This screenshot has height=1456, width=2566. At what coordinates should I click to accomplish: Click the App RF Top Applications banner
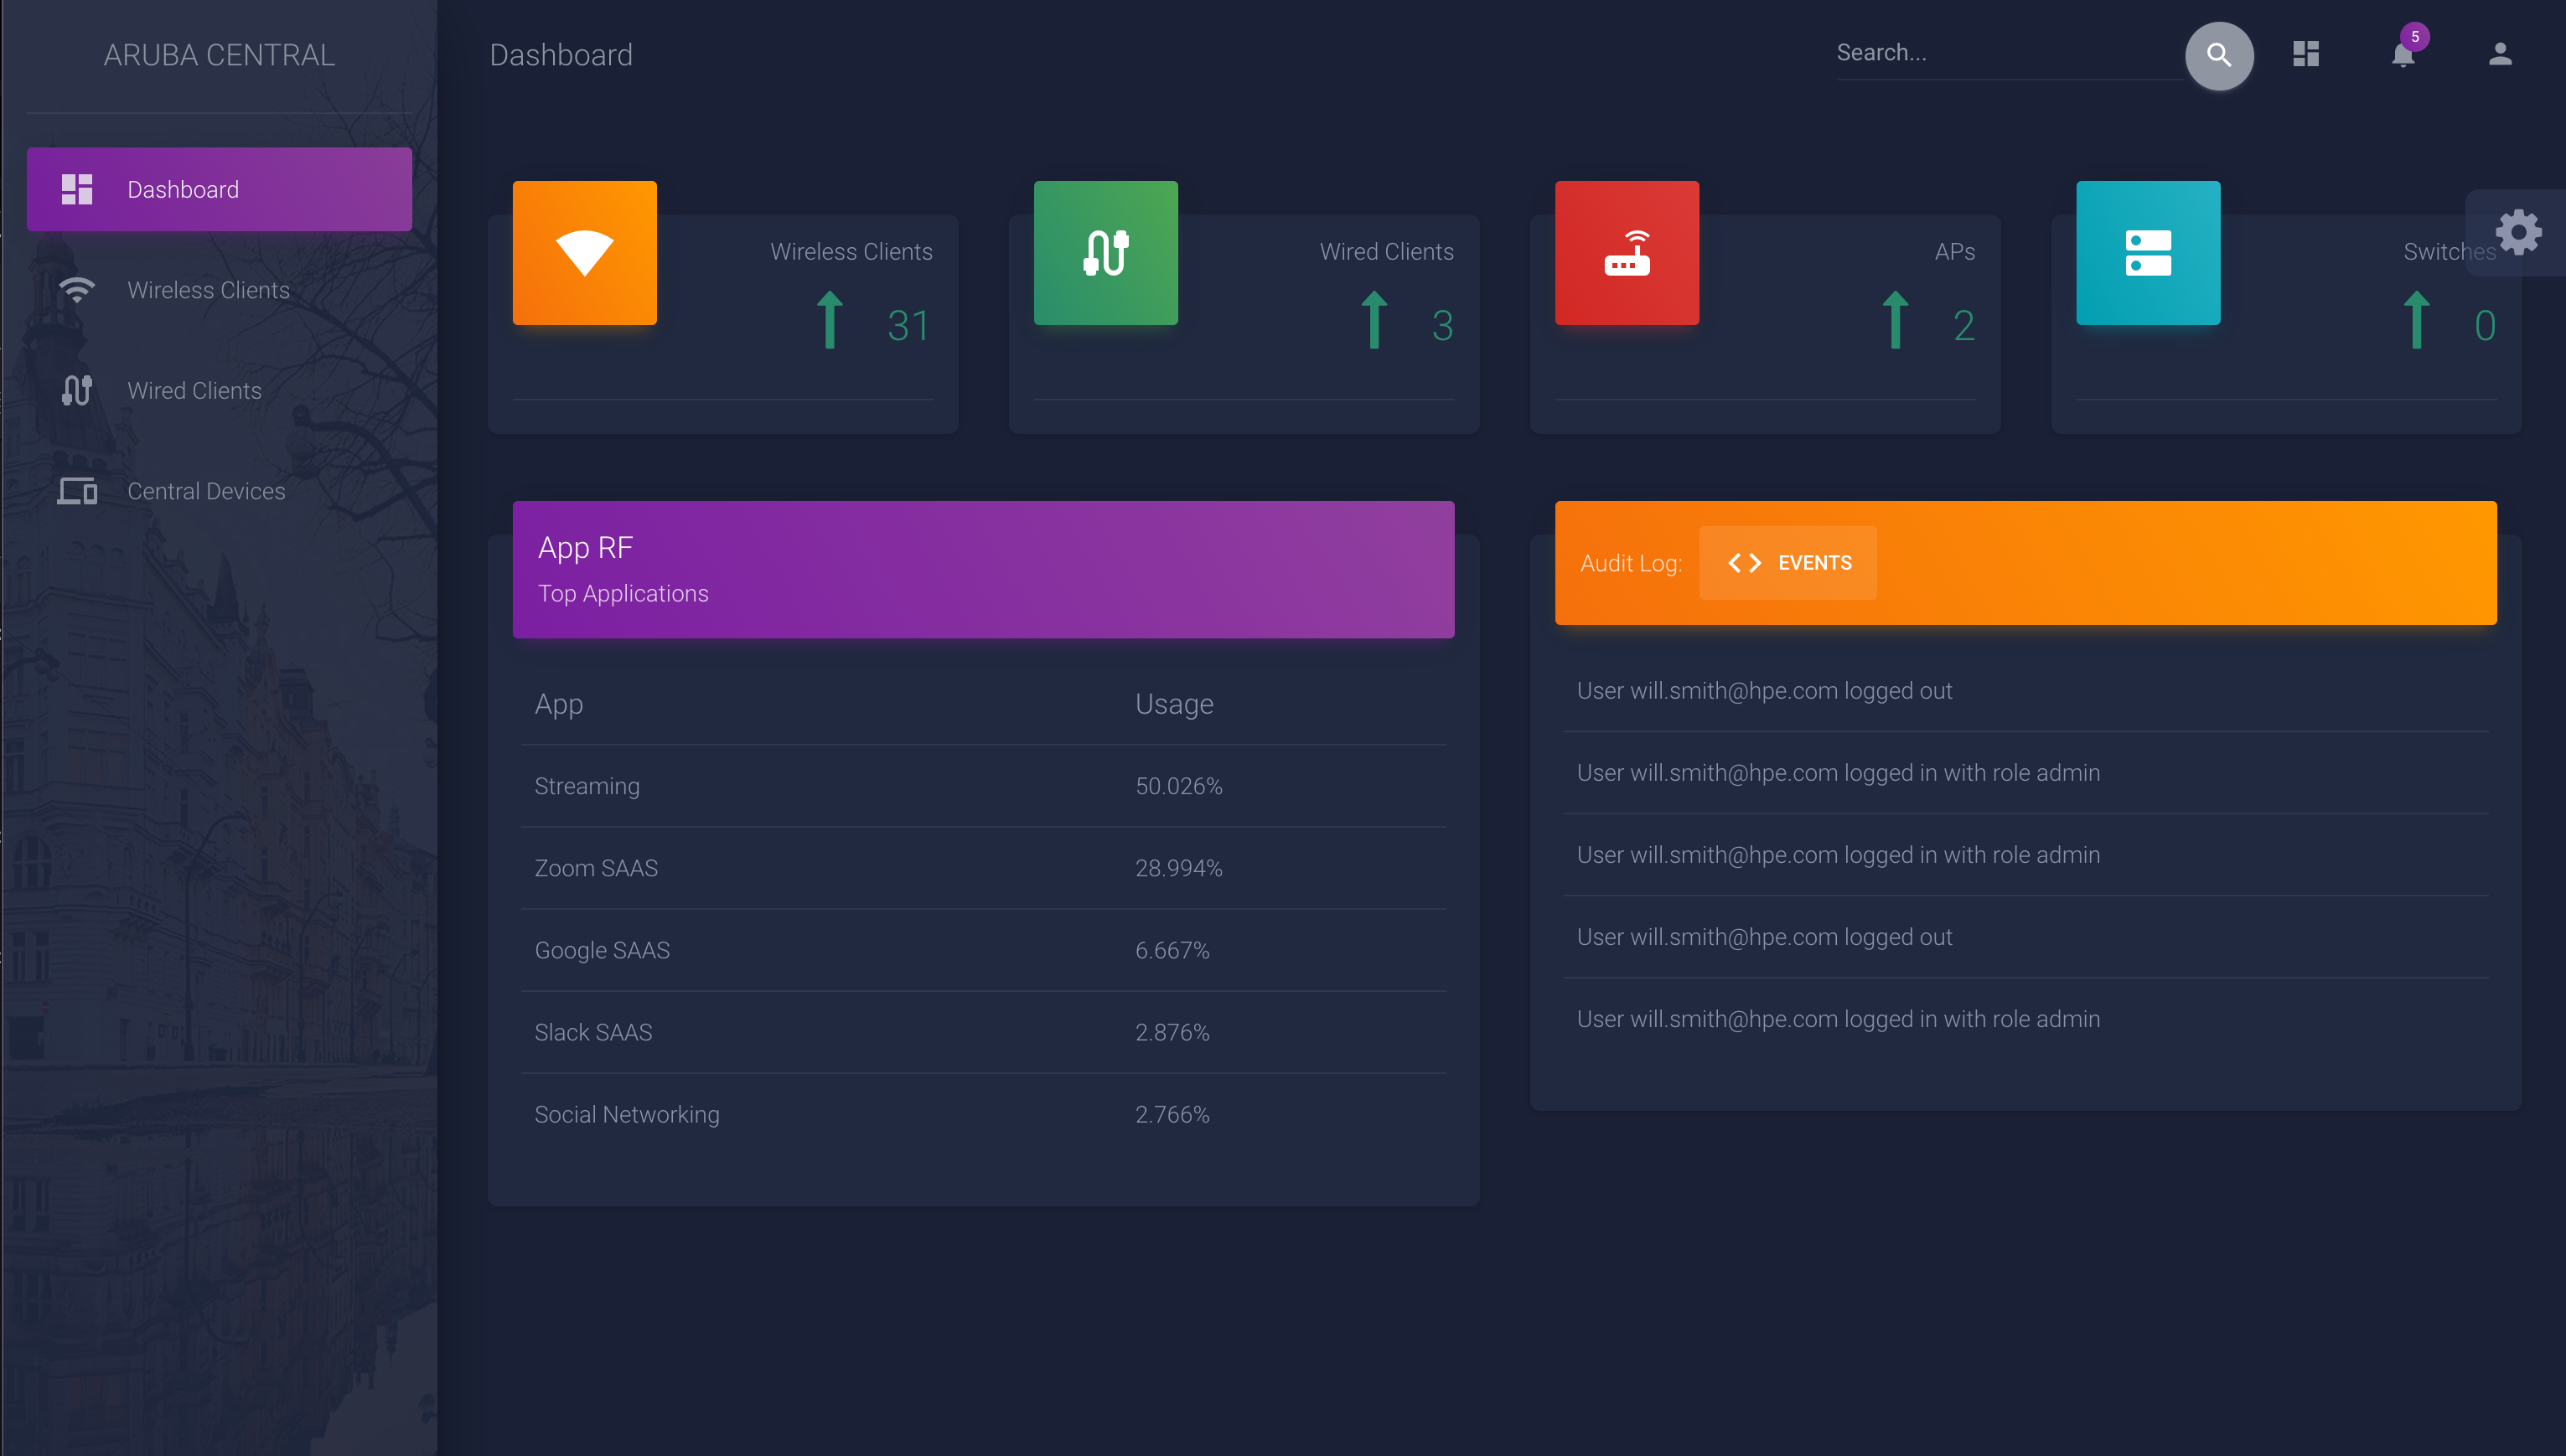coord(983,569)
